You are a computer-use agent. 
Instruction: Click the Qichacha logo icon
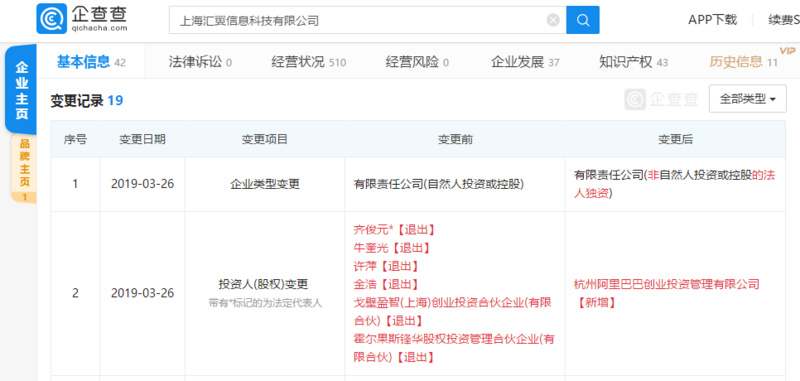tap(52, 19)
